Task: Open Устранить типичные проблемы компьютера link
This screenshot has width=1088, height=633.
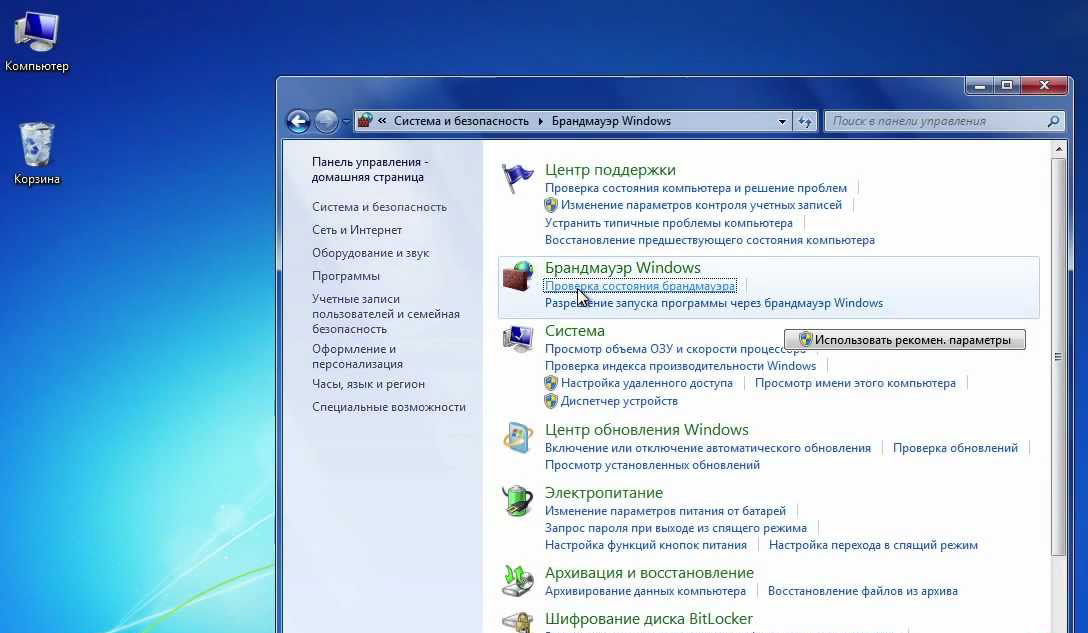Action: click(668, 223)
